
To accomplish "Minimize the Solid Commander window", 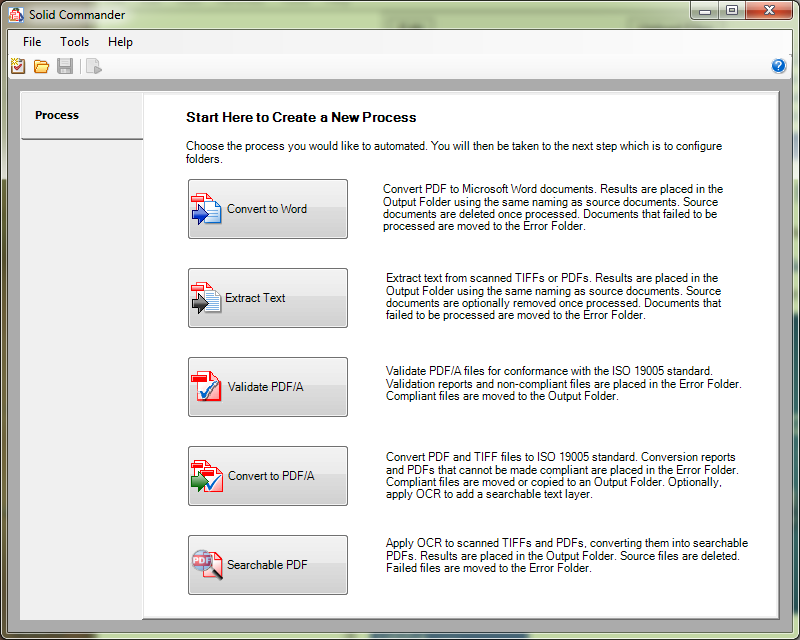I will point(706,10).
